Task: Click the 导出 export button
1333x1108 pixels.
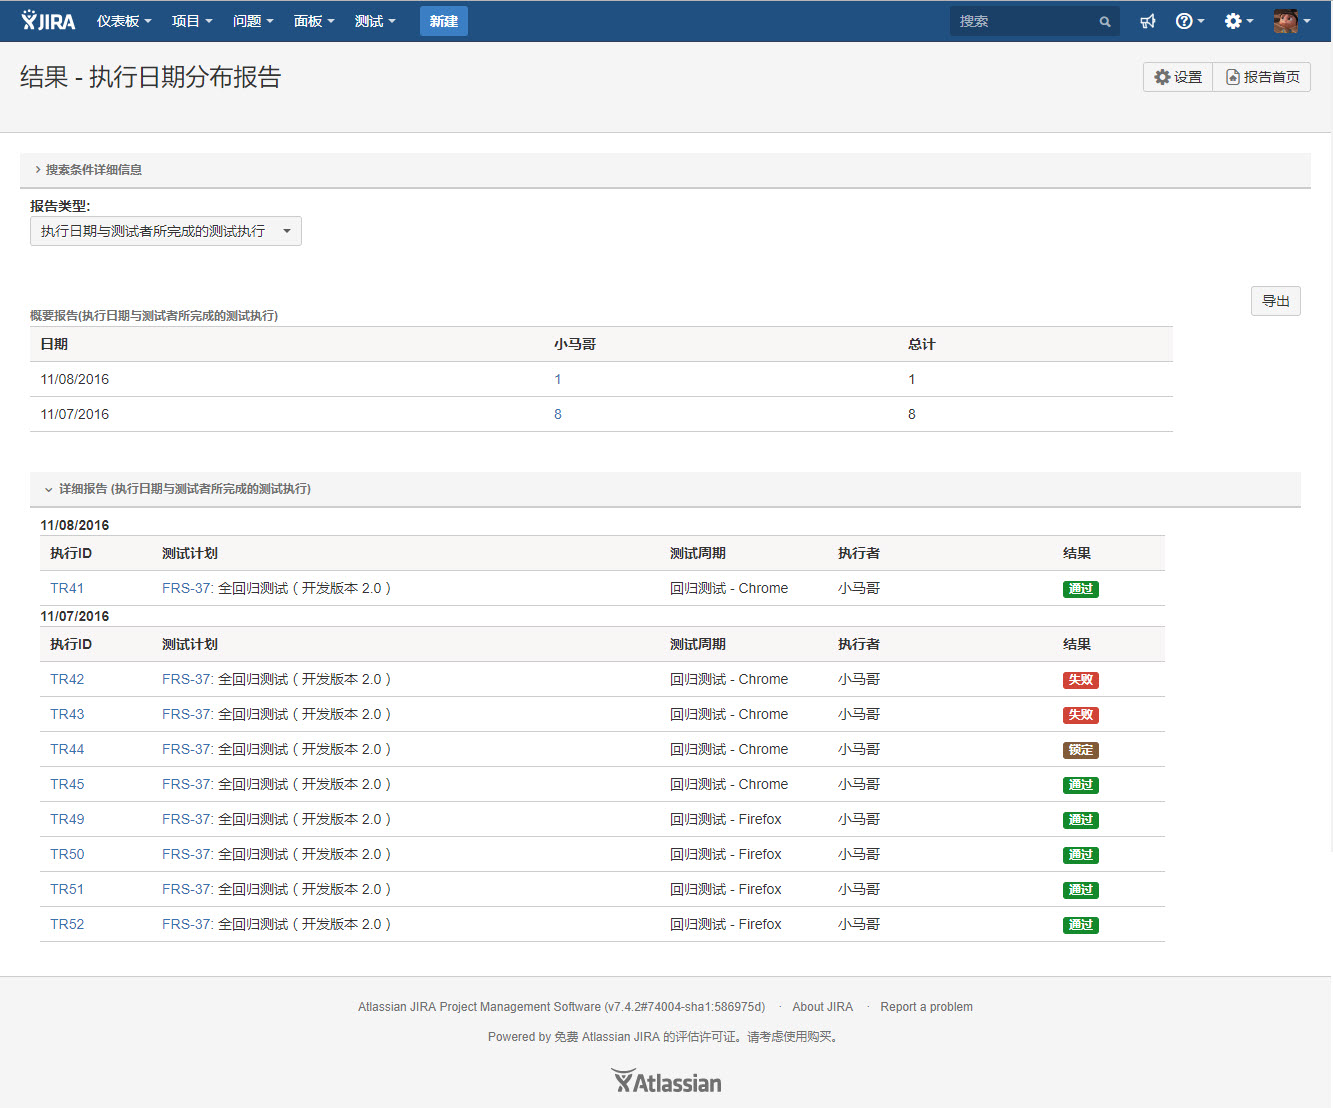Action: (1276, 301)
